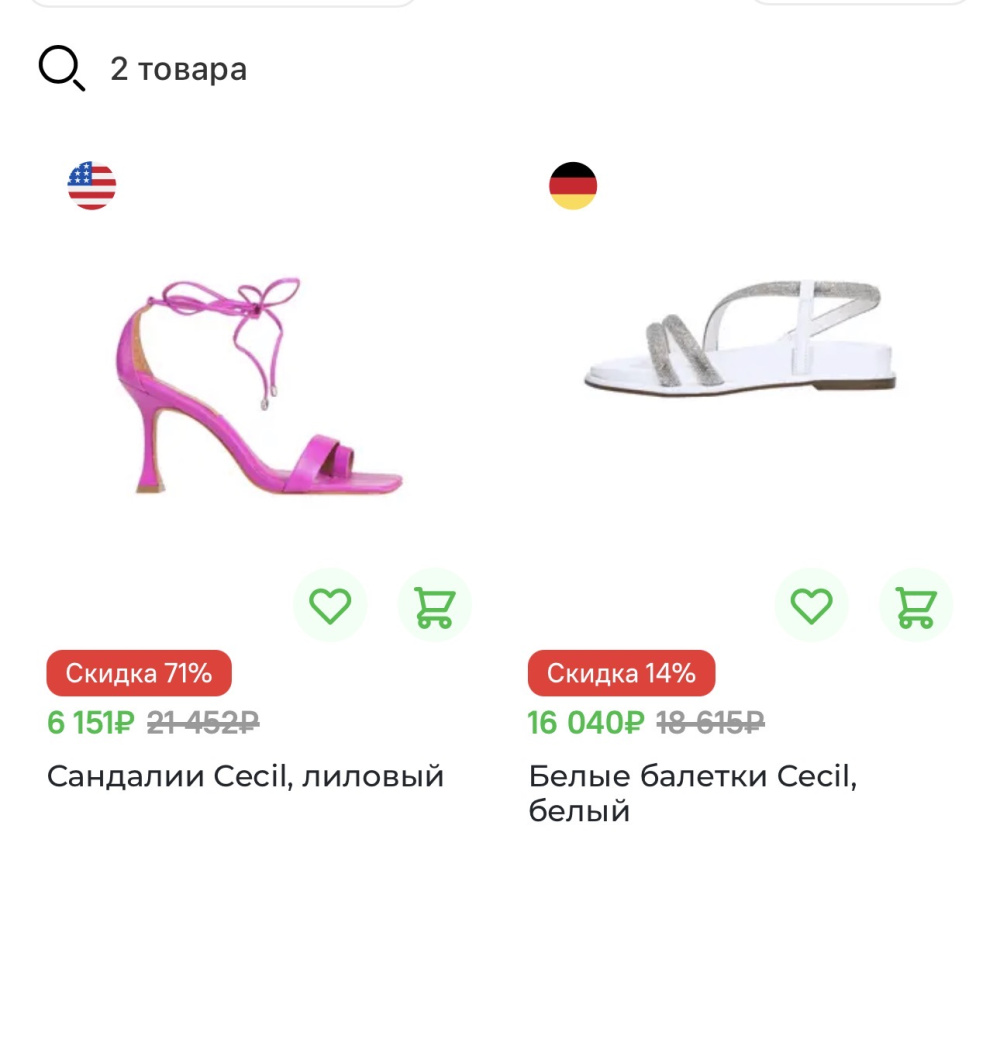Viewport: 1000px width, 1057px height.
Task: Click the partially visible control at top right
Action: pyautogui.click(x=860, y=3)
